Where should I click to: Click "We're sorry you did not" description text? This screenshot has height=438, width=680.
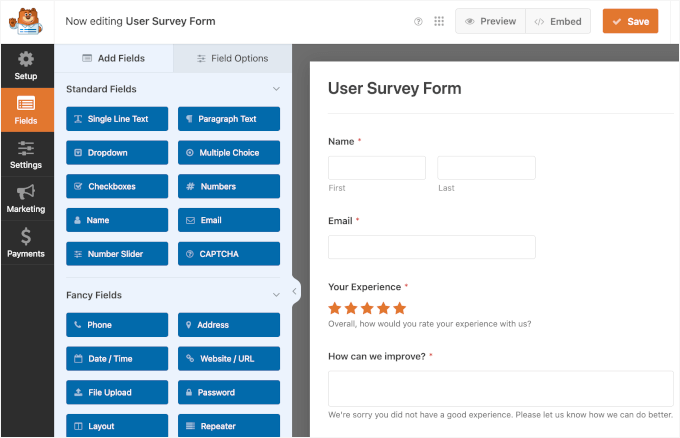pos(500,415)
